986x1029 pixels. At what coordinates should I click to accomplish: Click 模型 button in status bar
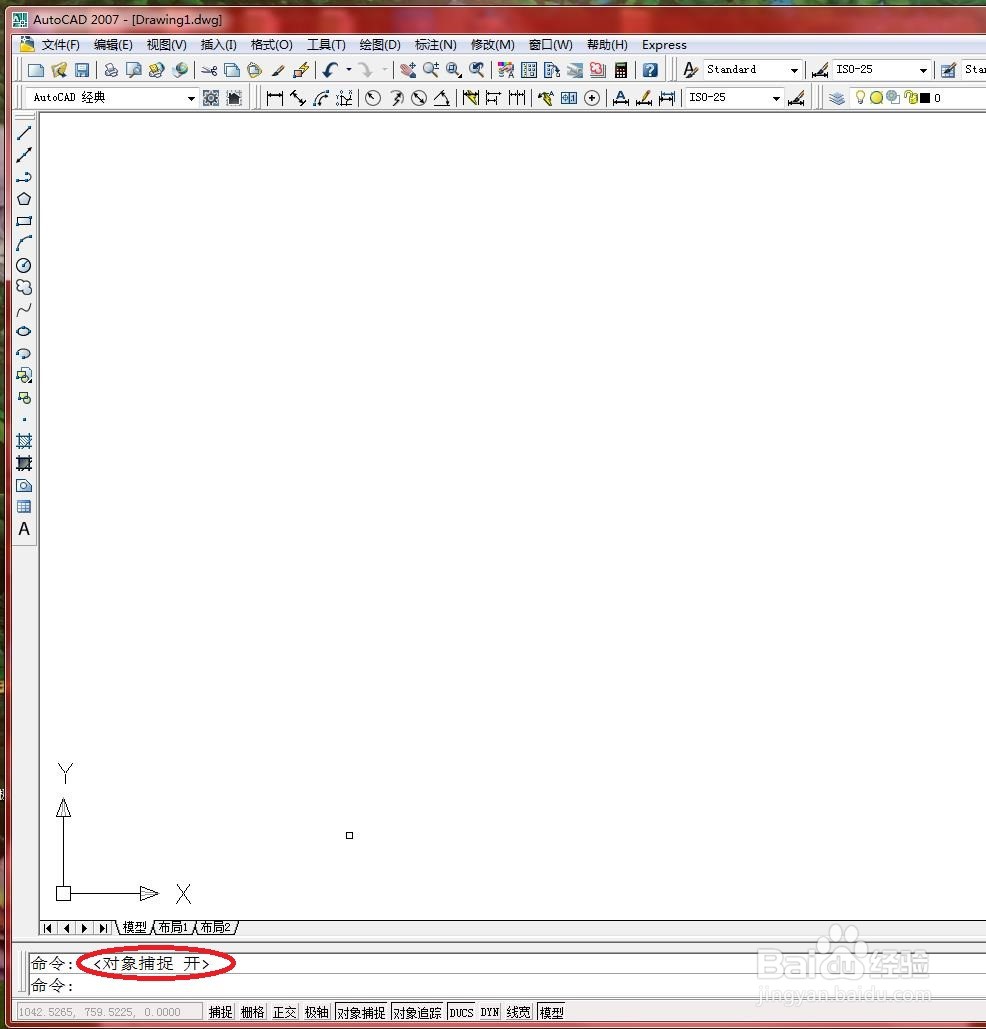[551, 1012]
